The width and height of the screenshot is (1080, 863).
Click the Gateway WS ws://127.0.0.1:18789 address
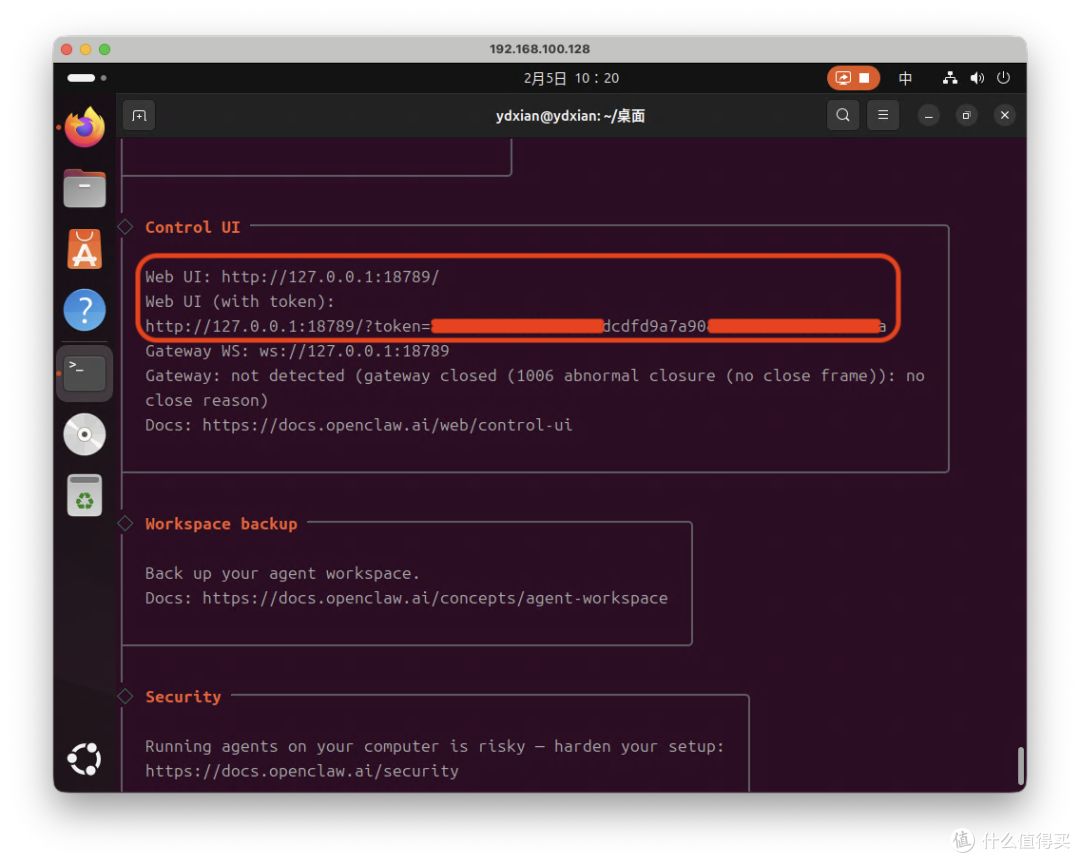[x=354, y=351]
